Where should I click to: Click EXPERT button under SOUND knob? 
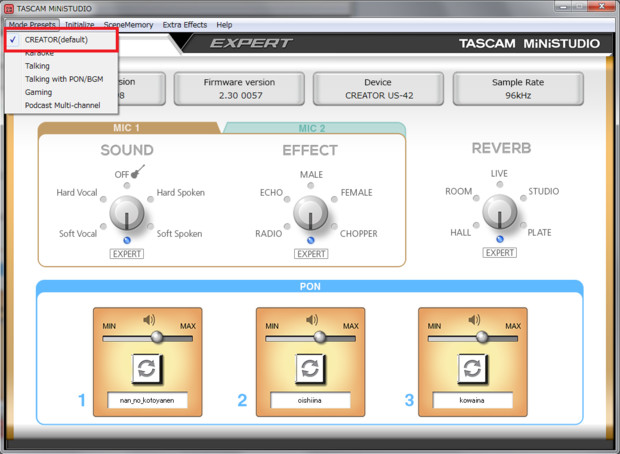click(x=127, y=253)
